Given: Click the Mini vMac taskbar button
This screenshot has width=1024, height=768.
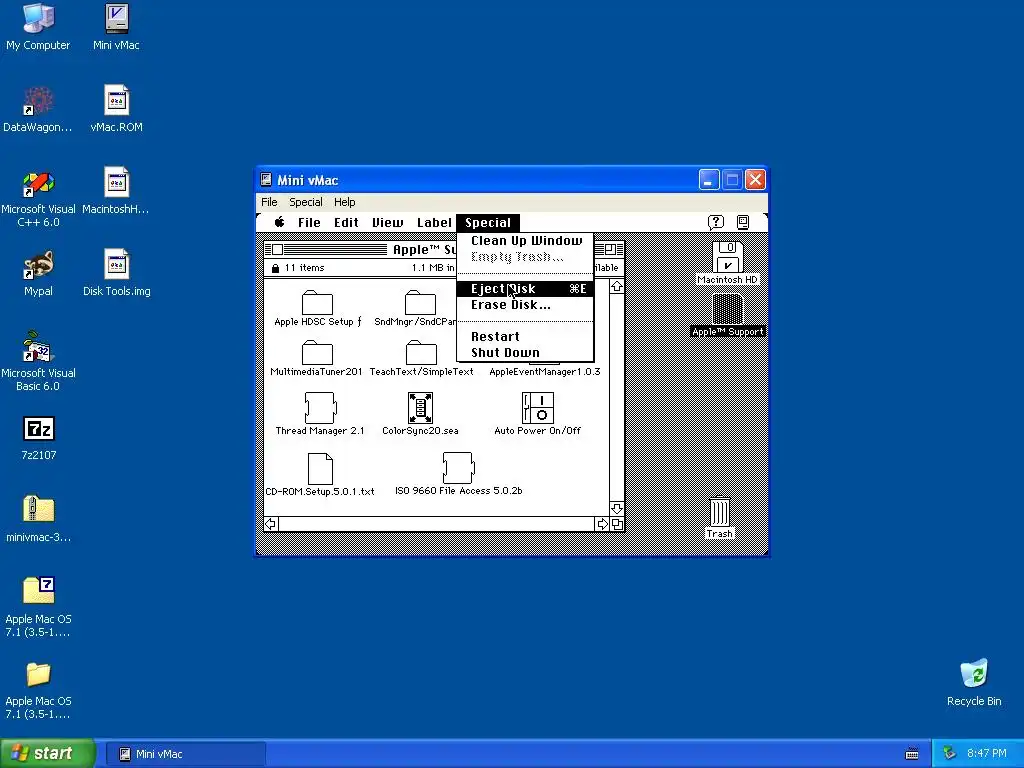Looking at the screenshot, I should coord(185,754).
